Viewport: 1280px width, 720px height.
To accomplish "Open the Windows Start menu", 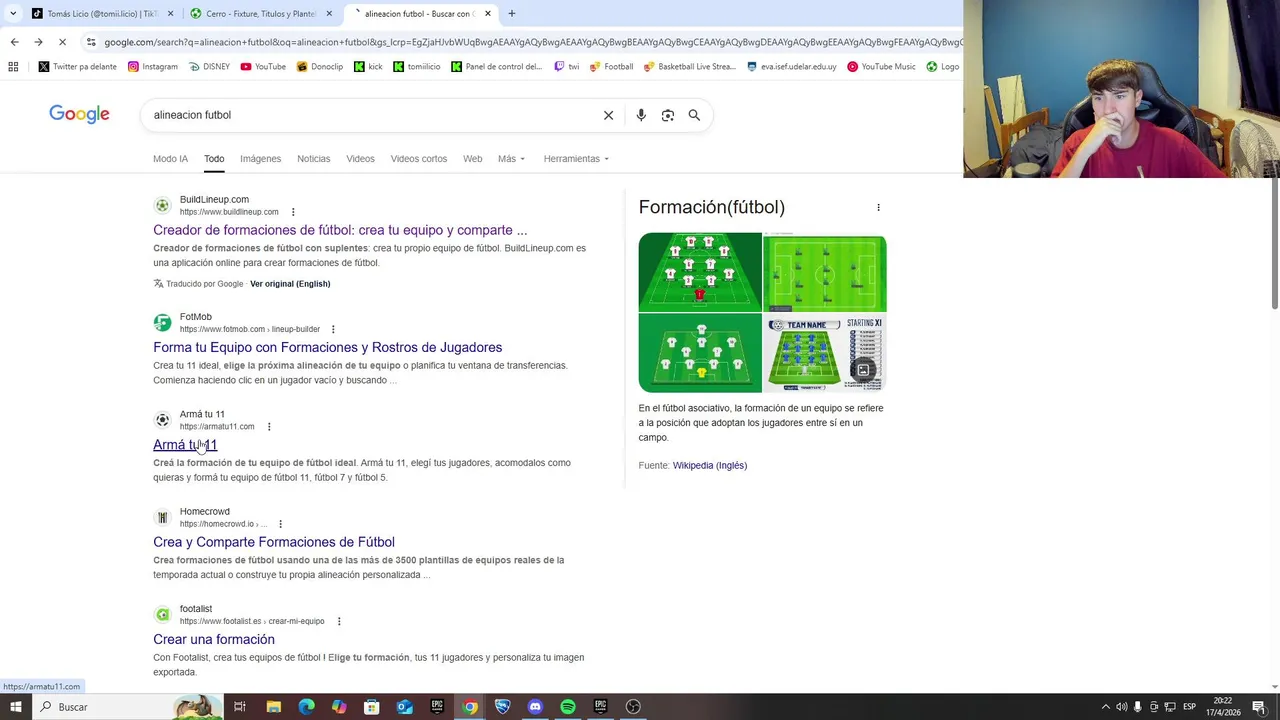I will click(x=15, y=707).
